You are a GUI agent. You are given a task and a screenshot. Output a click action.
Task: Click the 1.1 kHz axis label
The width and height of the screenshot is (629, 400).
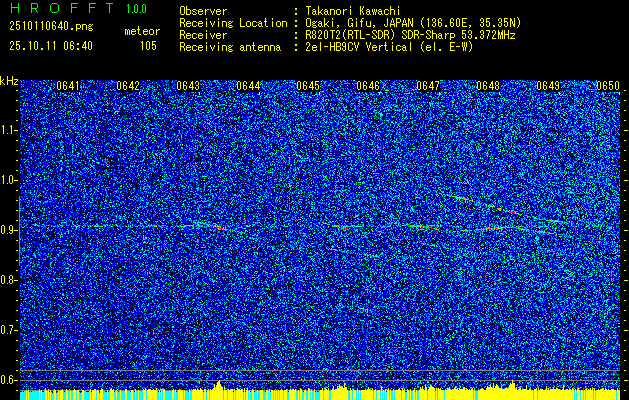click(x=9, y=130)
